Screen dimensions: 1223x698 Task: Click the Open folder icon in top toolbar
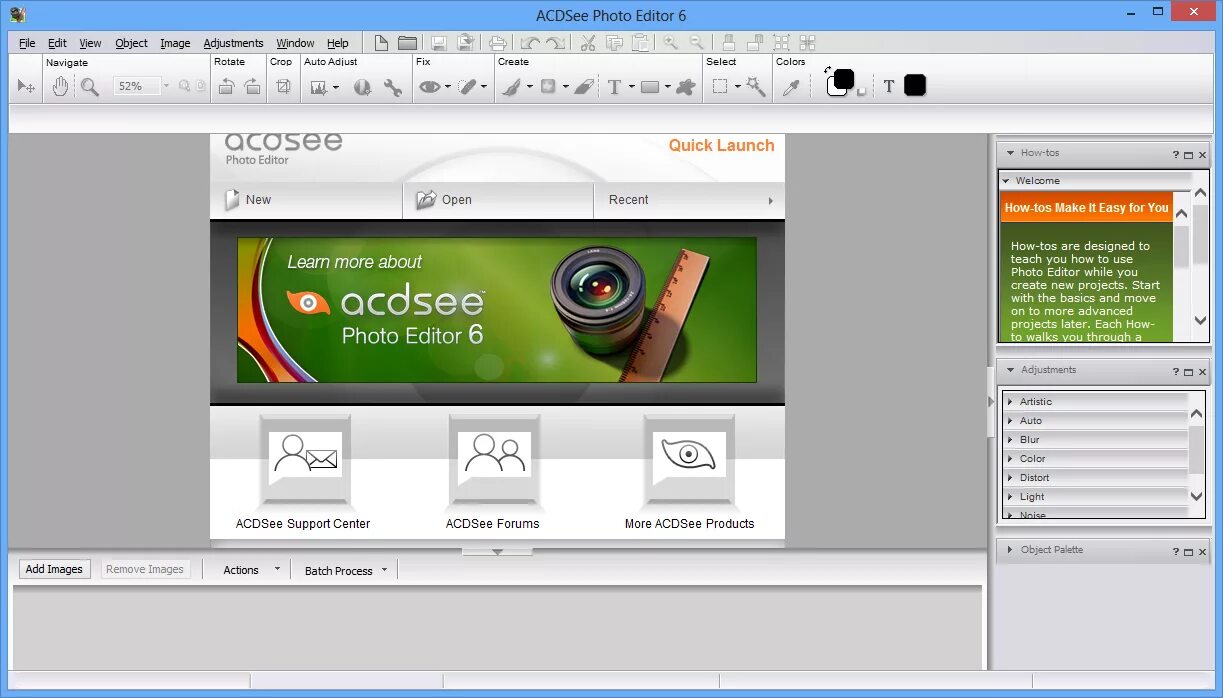(407, 43)
